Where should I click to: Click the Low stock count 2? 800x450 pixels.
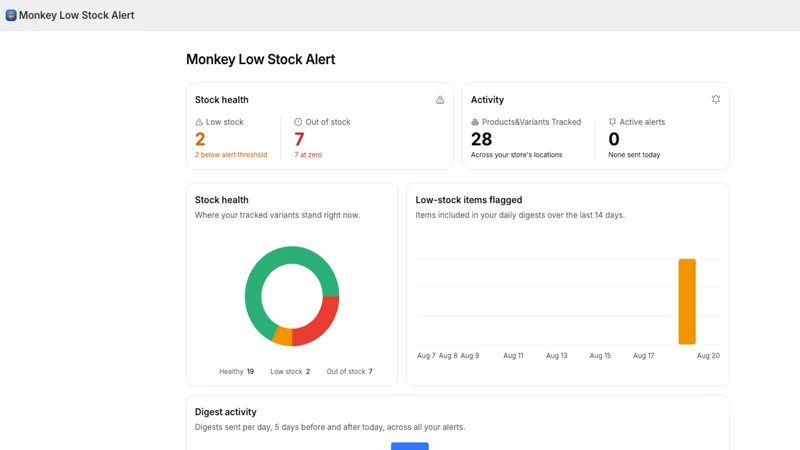click(200, 139)
